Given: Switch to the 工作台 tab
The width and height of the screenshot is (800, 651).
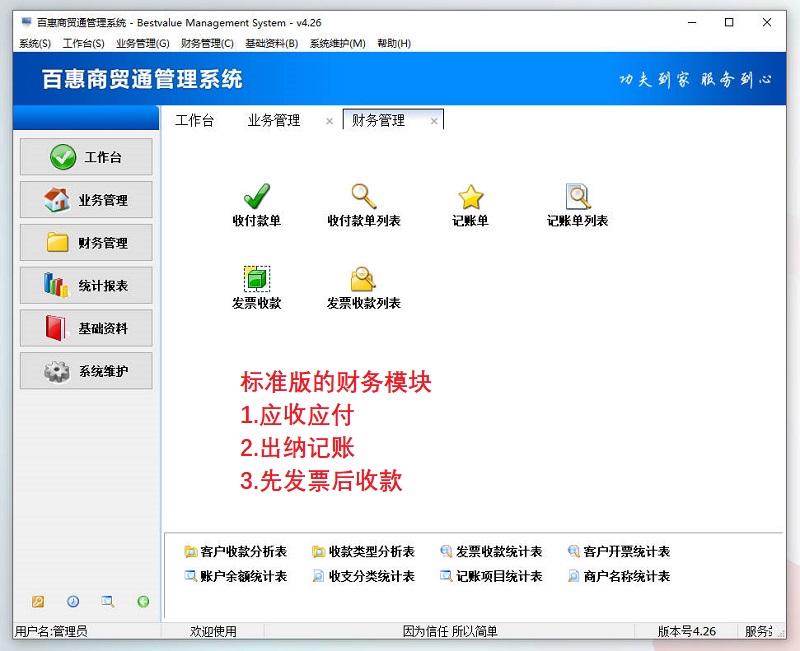Looking at the screenshot, I should 194,120.
